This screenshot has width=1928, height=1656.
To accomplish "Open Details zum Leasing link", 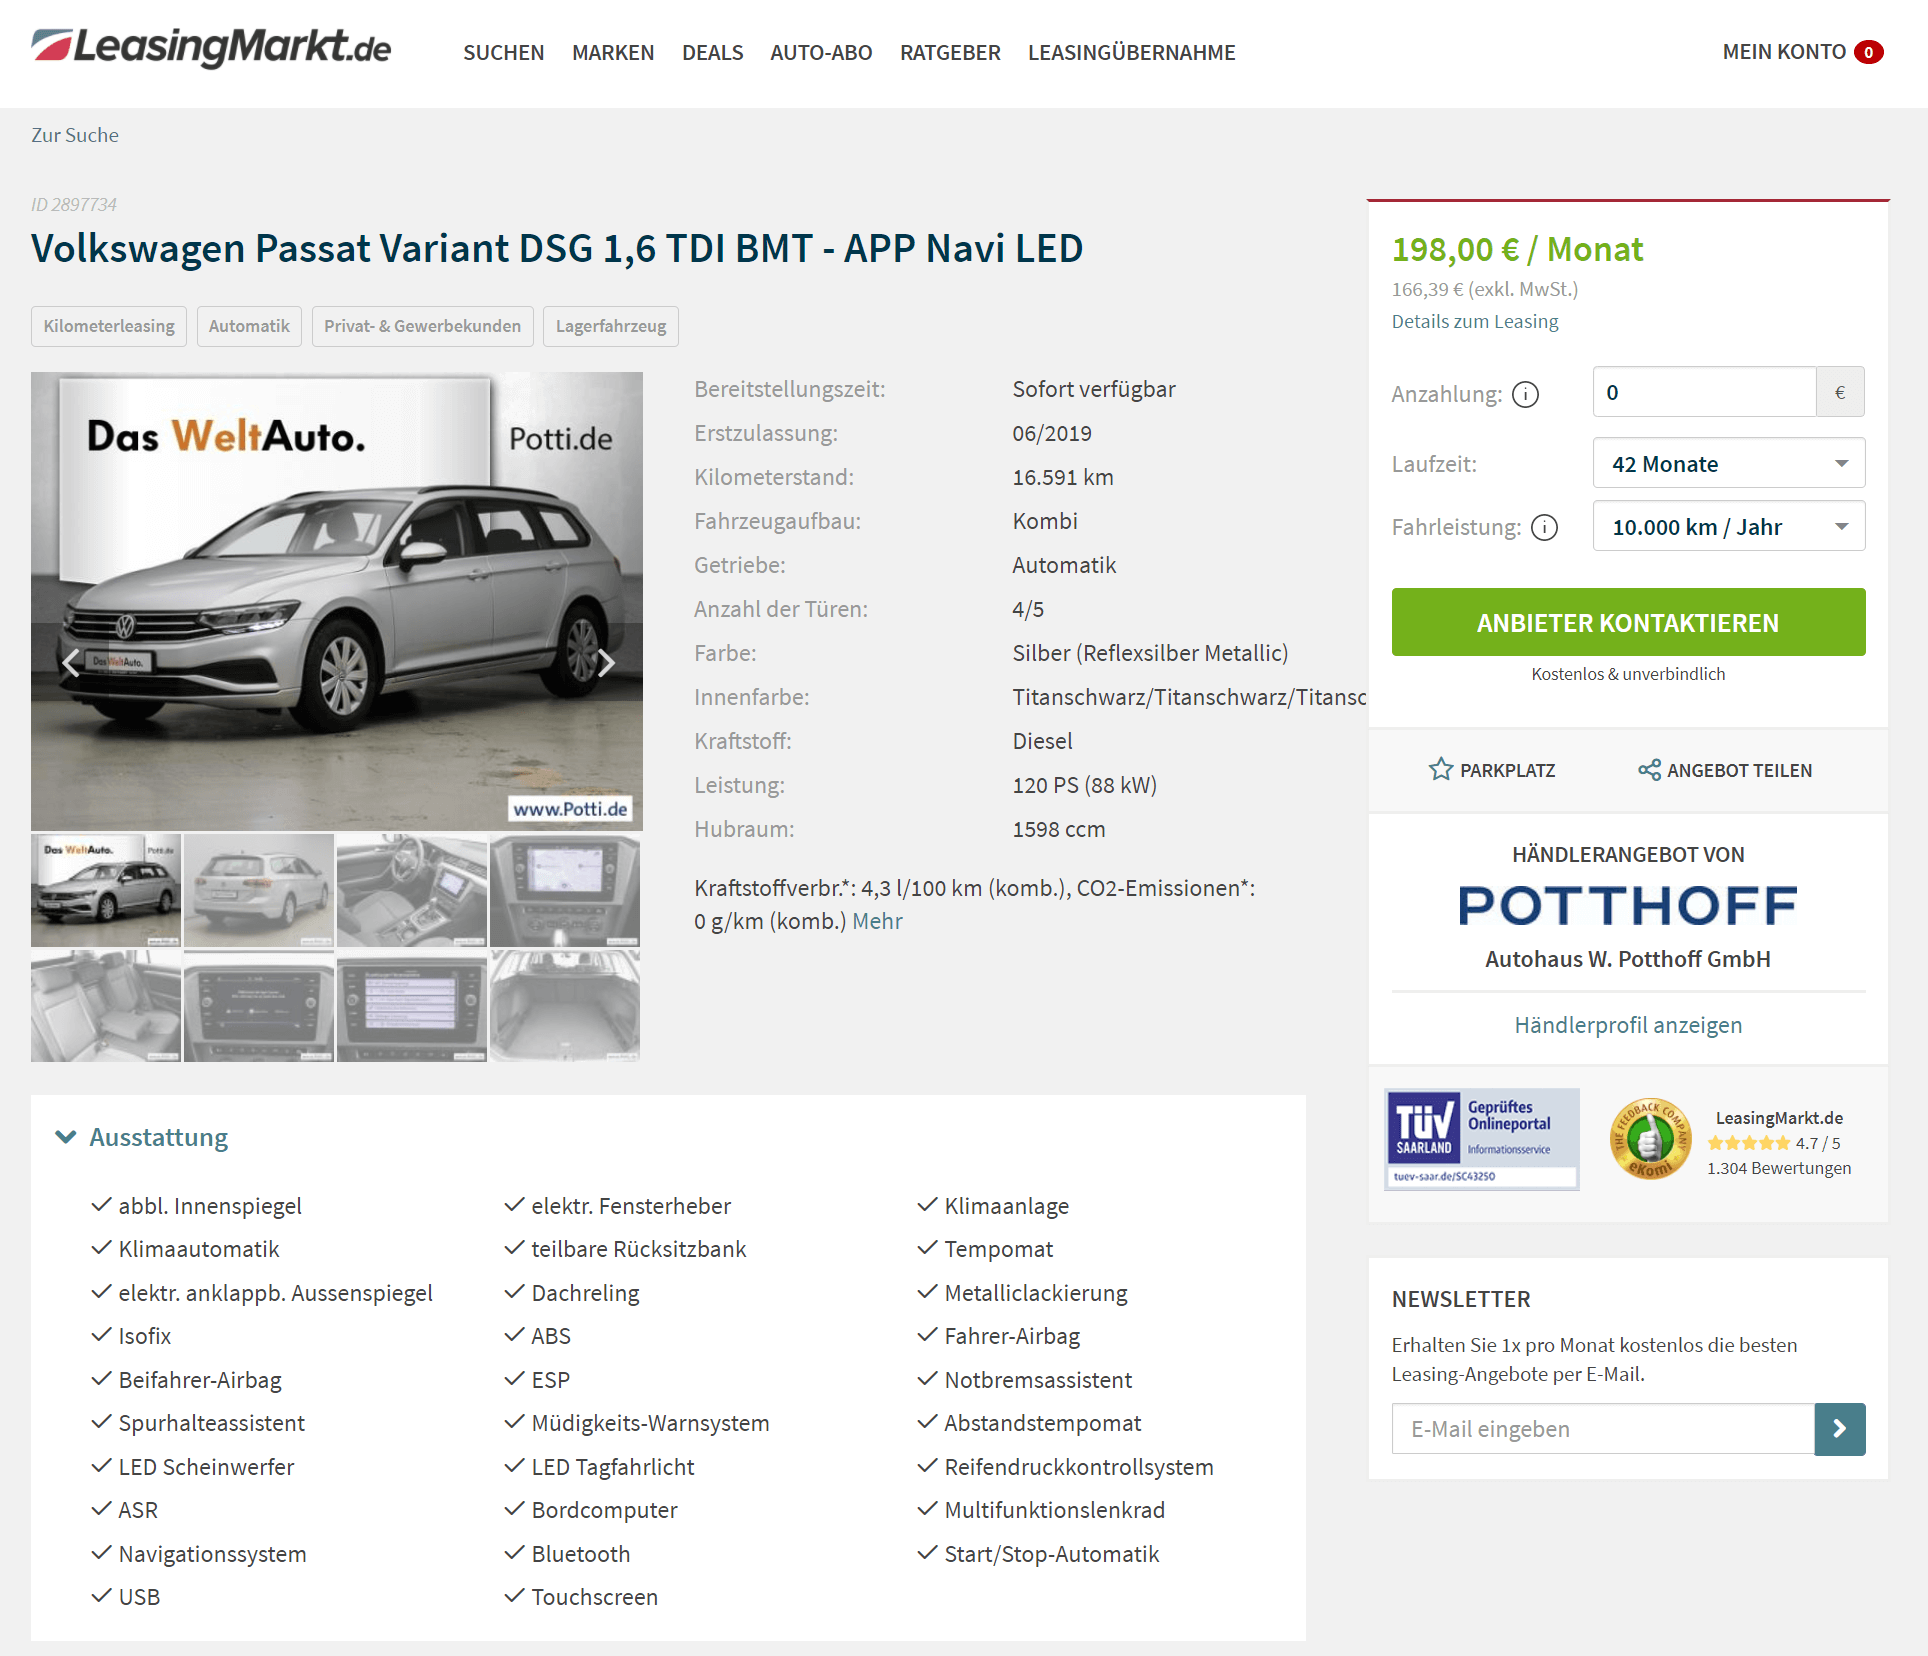I will (1475, 321).
